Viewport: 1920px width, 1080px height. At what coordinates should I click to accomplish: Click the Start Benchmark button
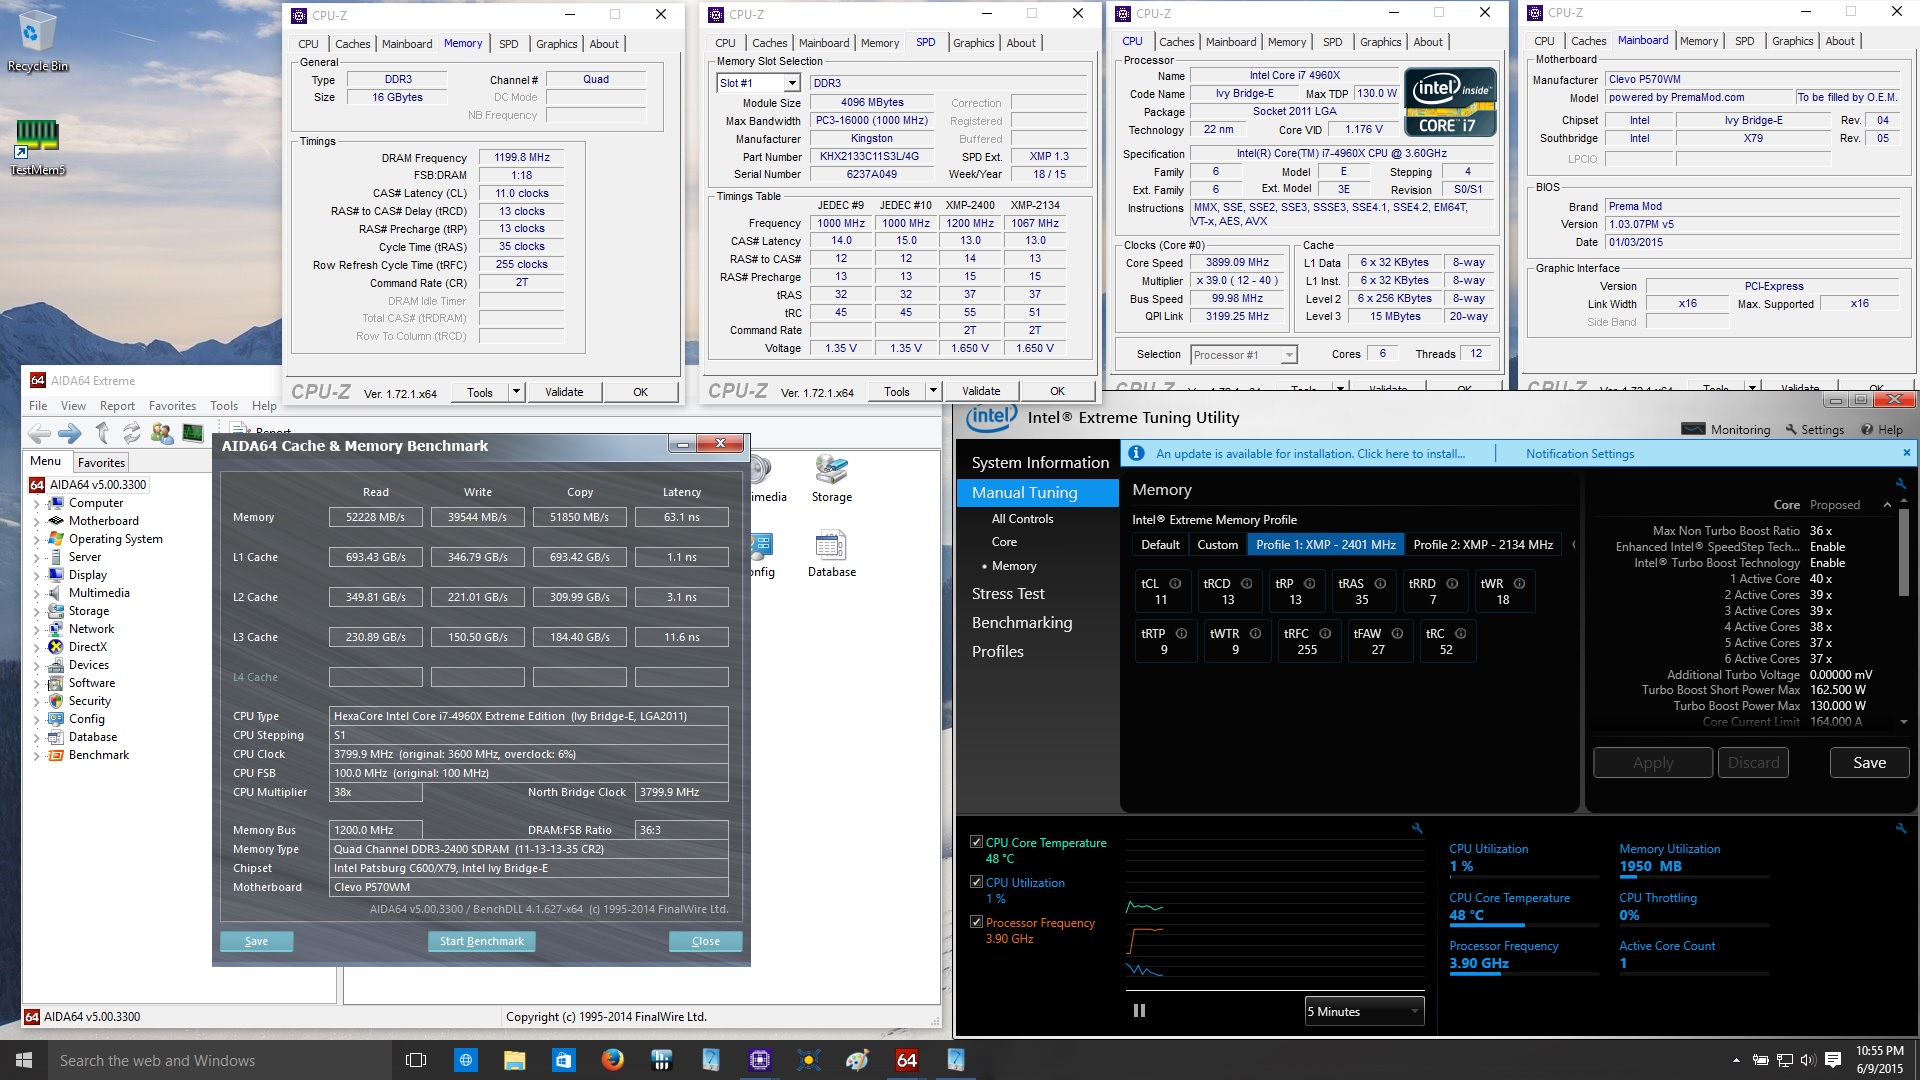click(x=482, y=941)
